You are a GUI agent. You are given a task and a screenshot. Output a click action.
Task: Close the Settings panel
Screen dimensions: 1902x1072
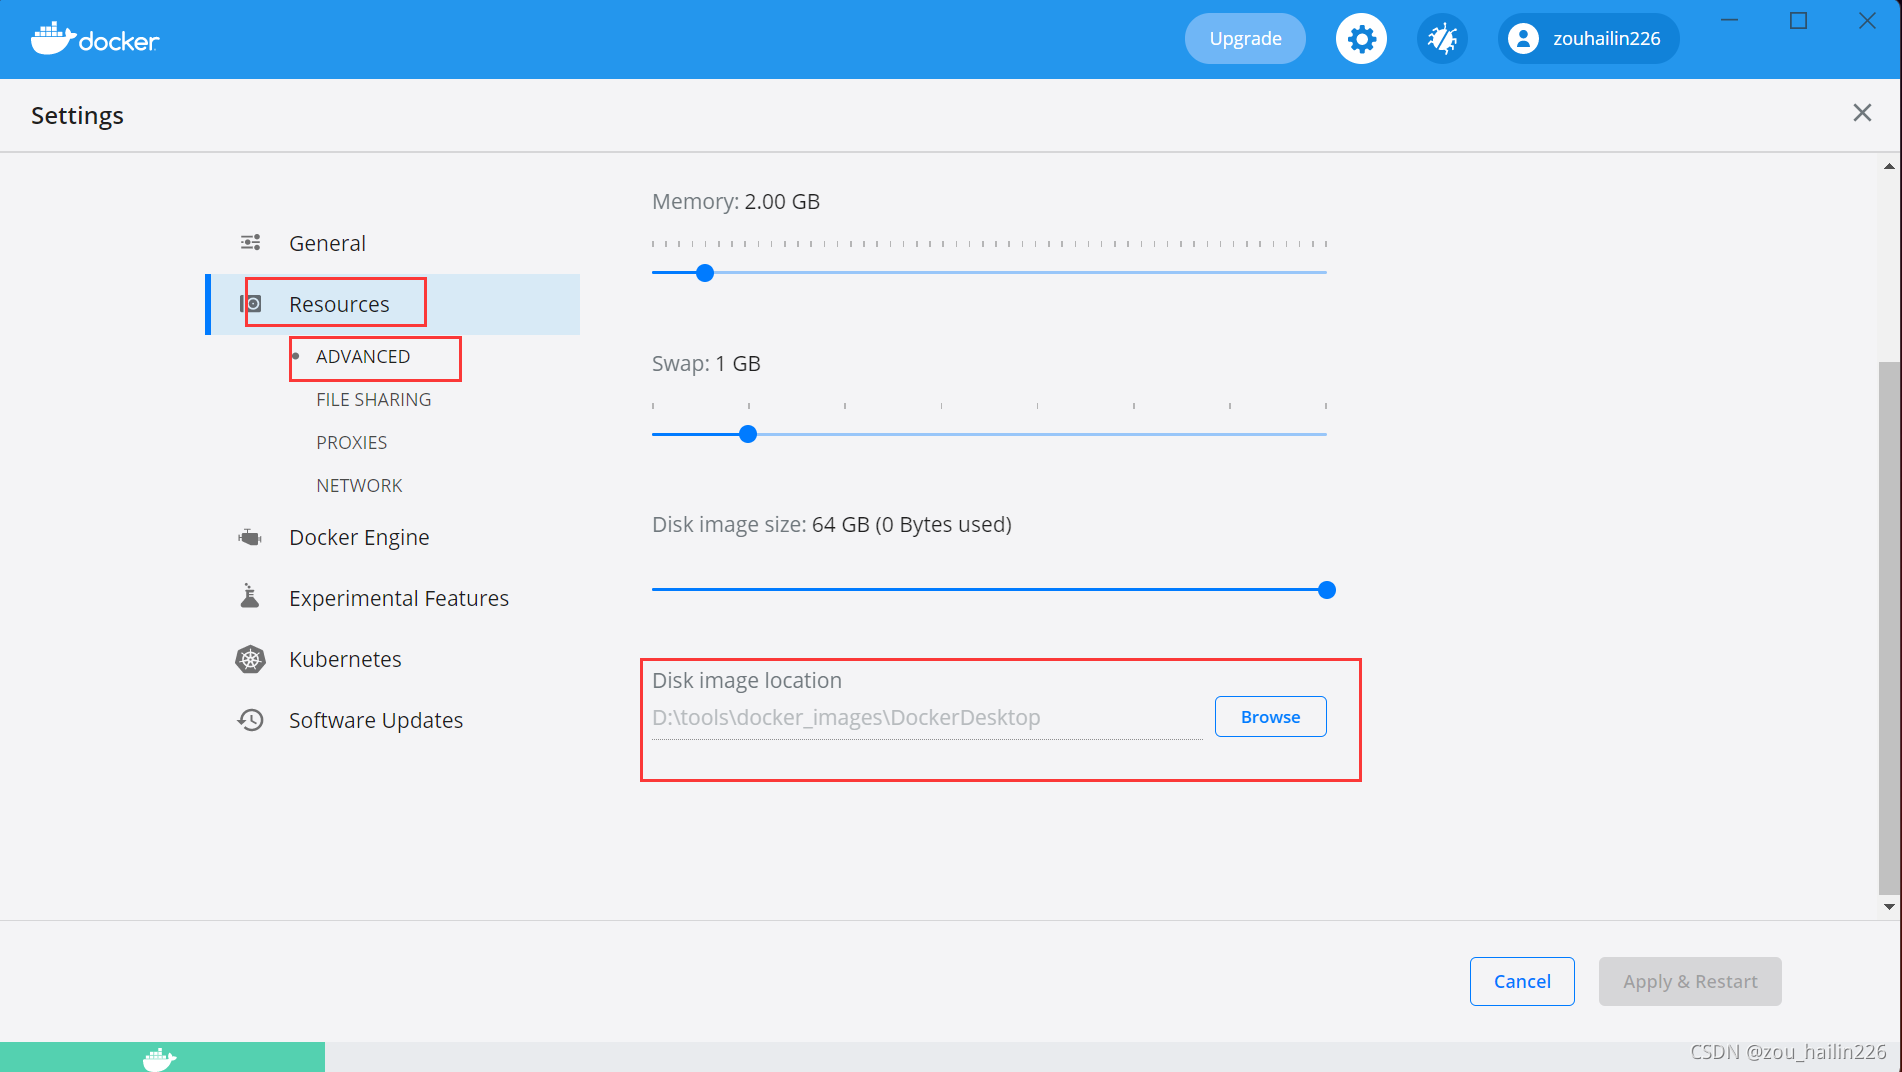pyautogui.click(x=1862, y=113)
